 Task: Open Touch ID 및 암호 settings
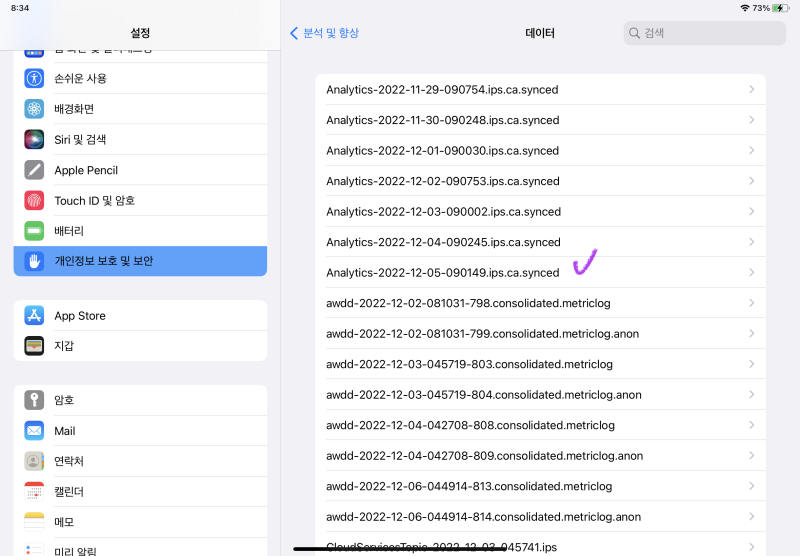tap(140, 200)
